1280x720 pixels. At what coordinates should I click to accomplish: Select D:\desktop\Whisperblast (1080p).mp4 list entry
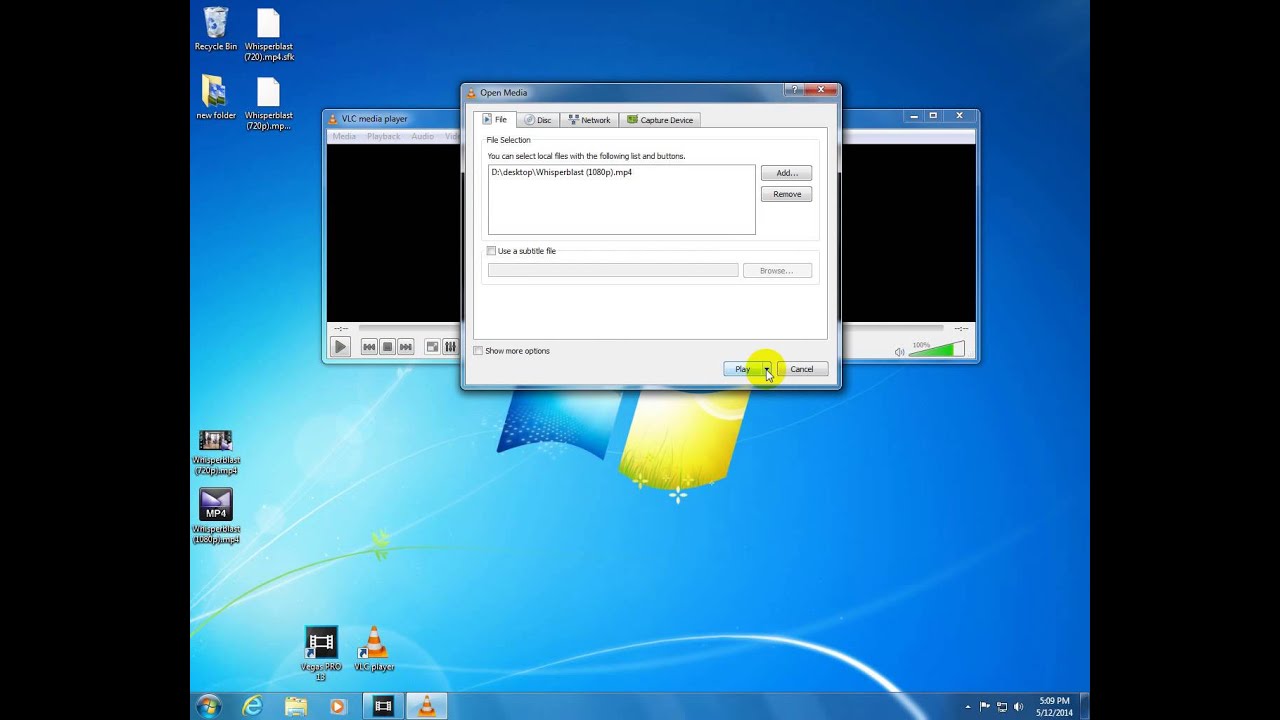561,172
